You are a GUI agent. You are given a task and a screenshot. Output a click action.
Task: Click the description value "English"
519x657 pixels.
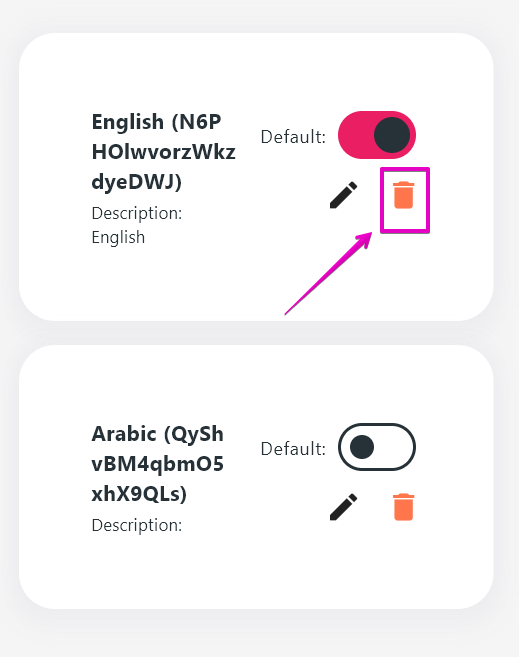coord(118,238)
